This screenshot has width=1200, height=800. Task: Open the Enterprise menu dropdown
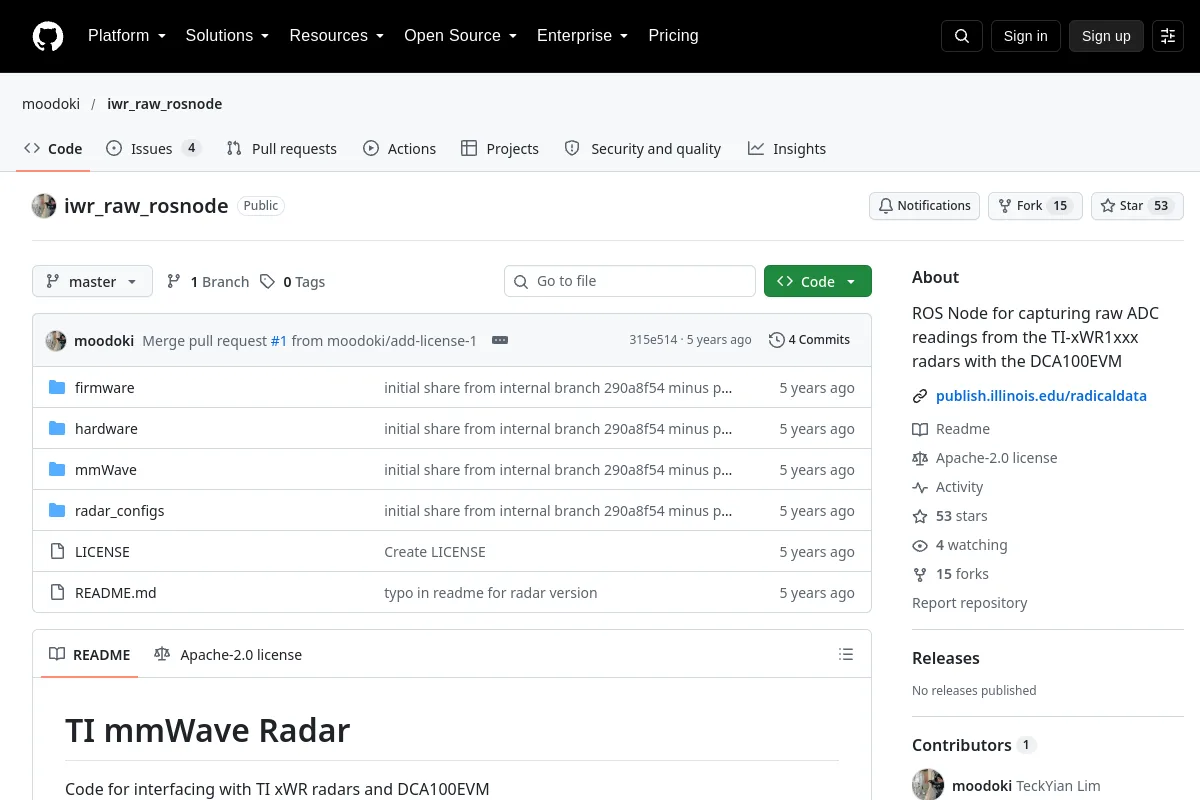coord(582,36)
